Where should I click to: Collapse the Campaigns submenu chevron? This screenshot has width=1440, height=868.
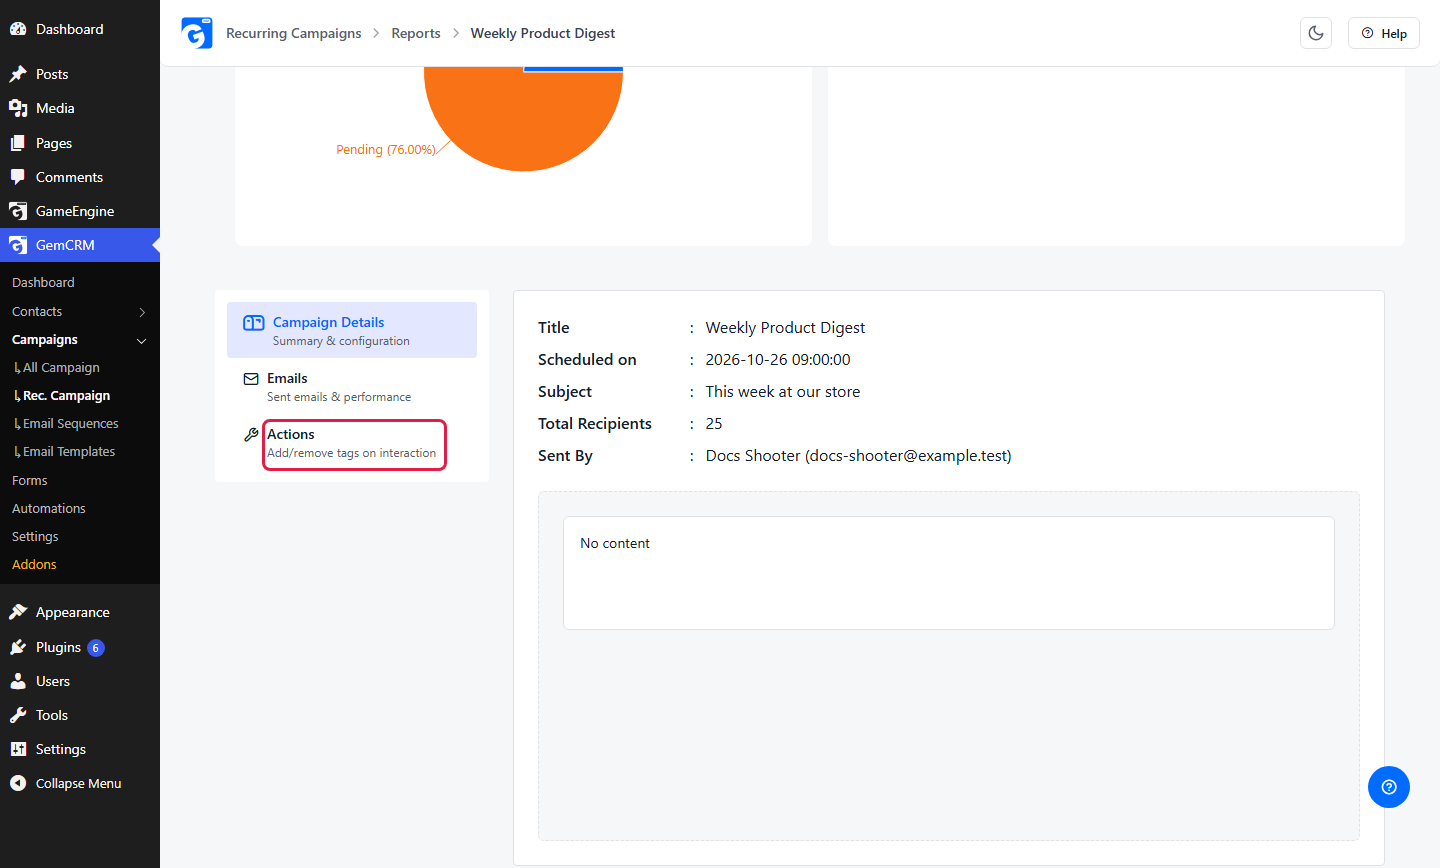[x=142, y=340]
